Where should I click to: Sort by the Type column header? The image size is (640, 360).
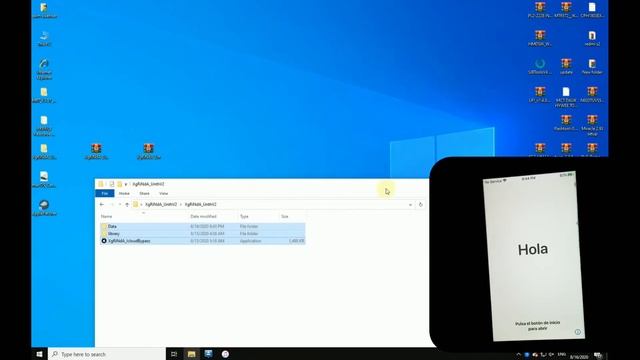pyautogui.click(x=244, y=216)
